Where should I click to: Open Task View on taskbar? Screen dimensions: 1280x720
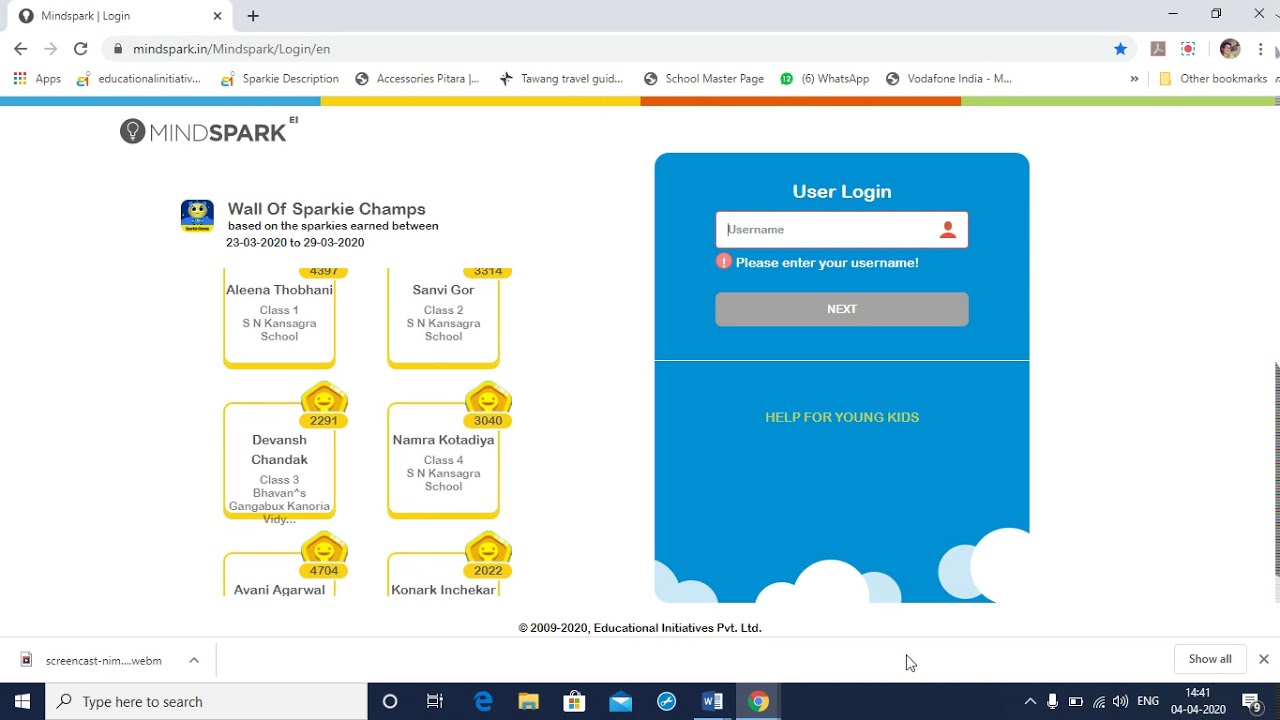pyautogui.click(x=435, y=701)
